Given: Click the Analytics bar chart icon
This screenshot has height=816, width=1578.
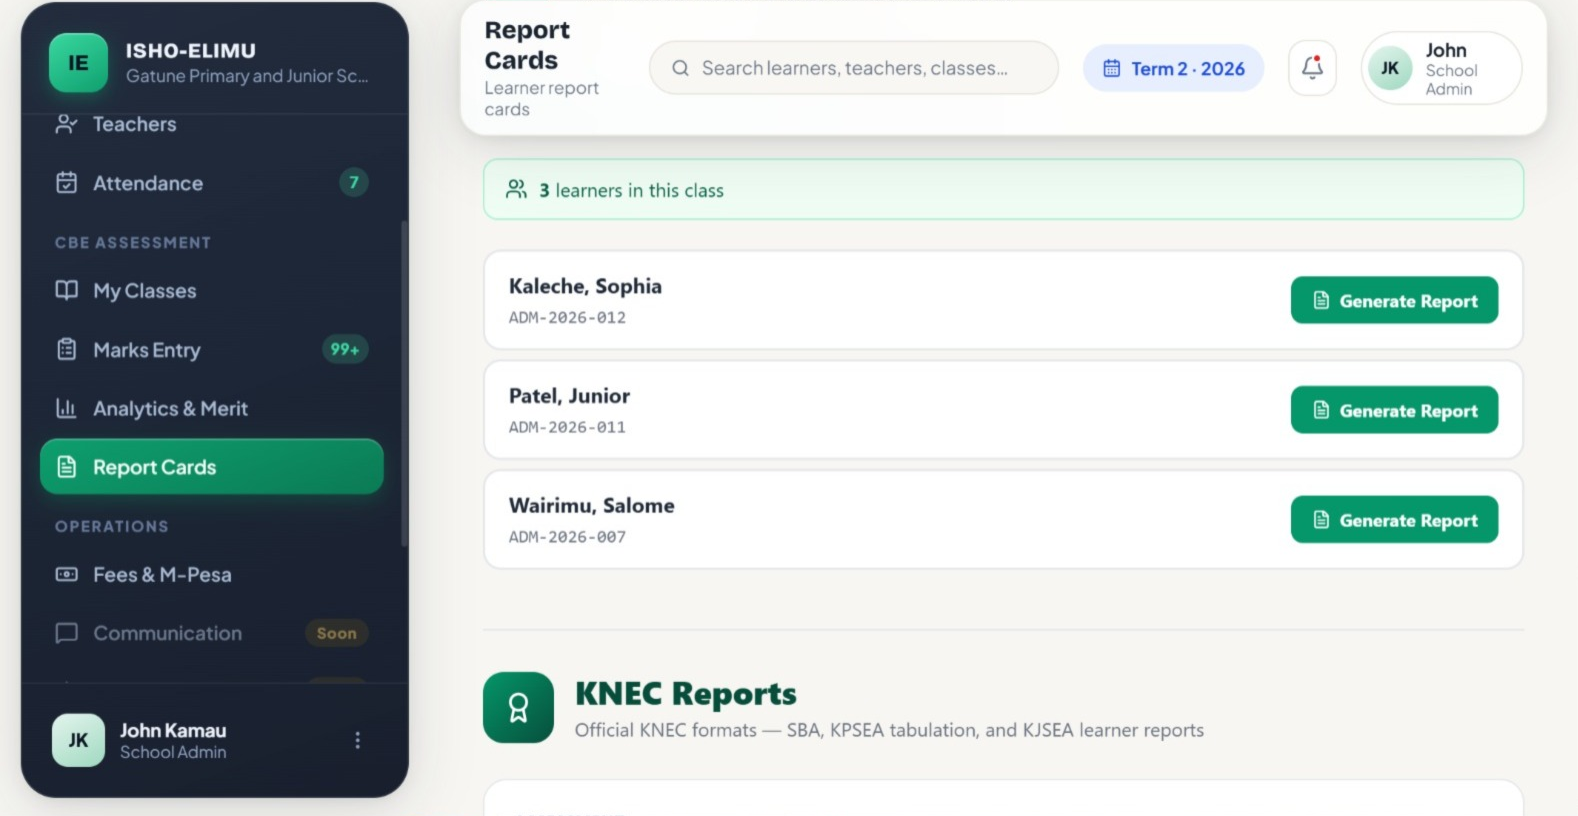Looking at the screenshot, I should pos(67,409).
